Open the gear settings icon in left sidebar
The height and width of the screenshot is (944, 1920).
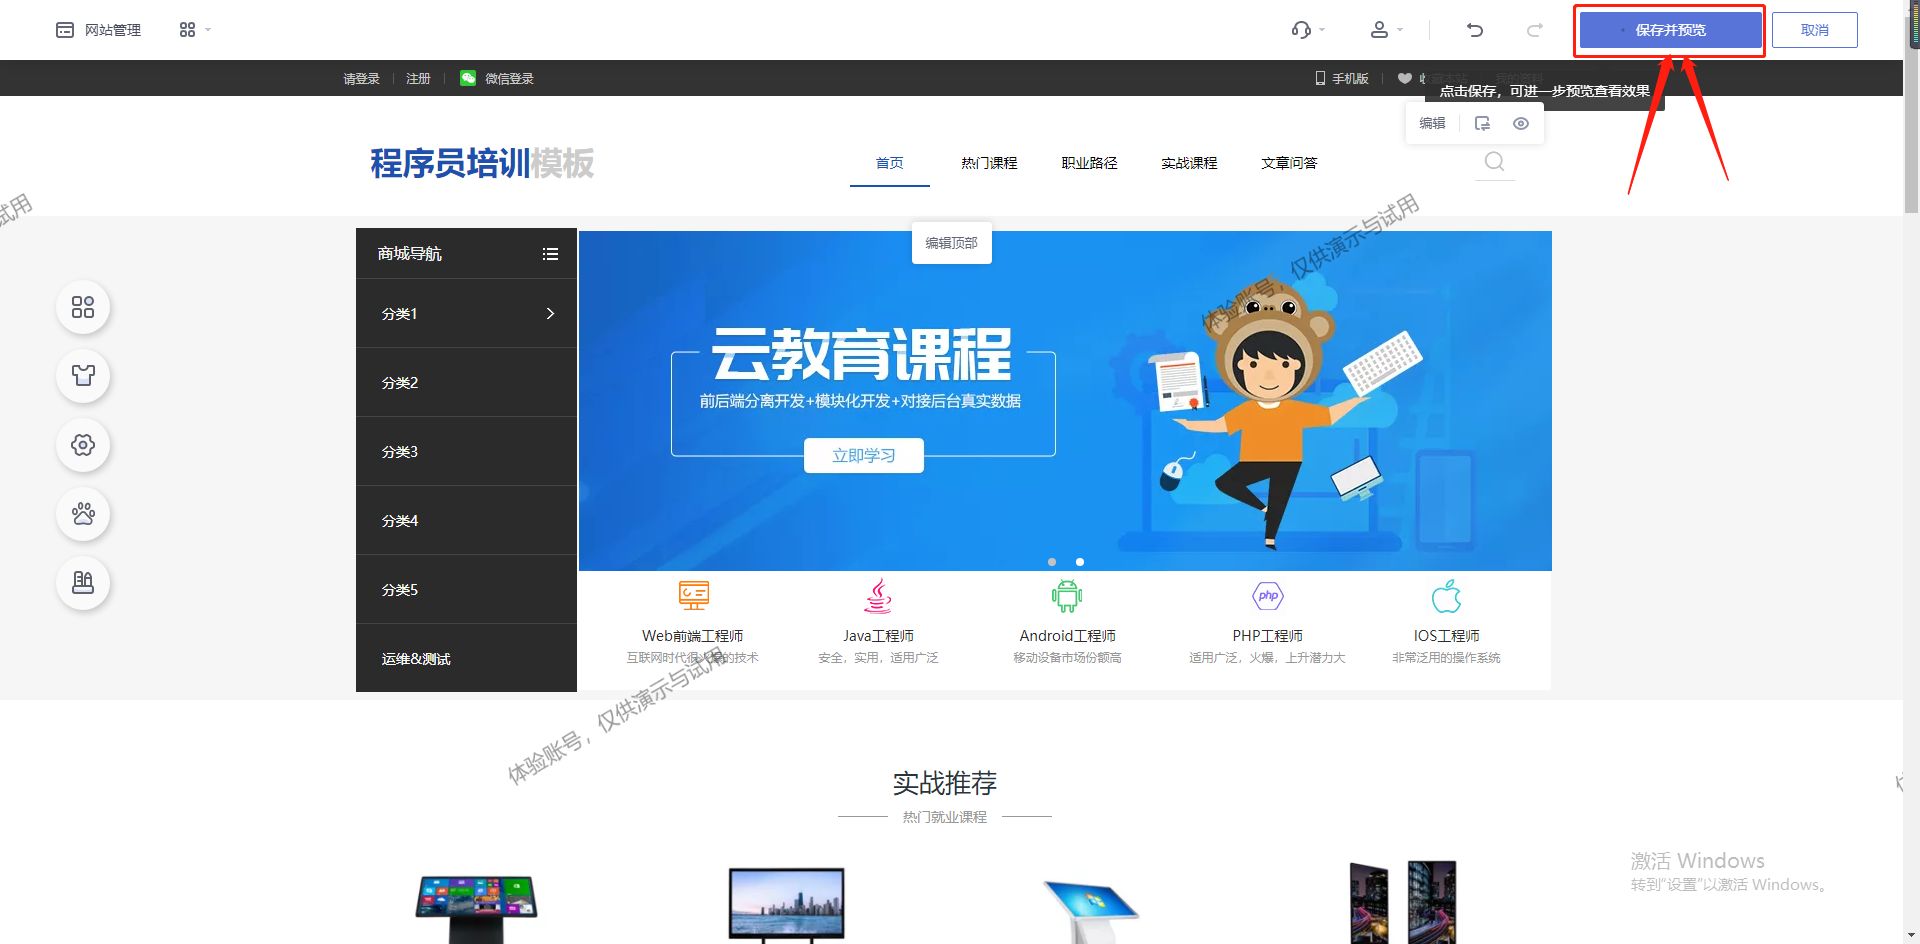coord(83,446)
